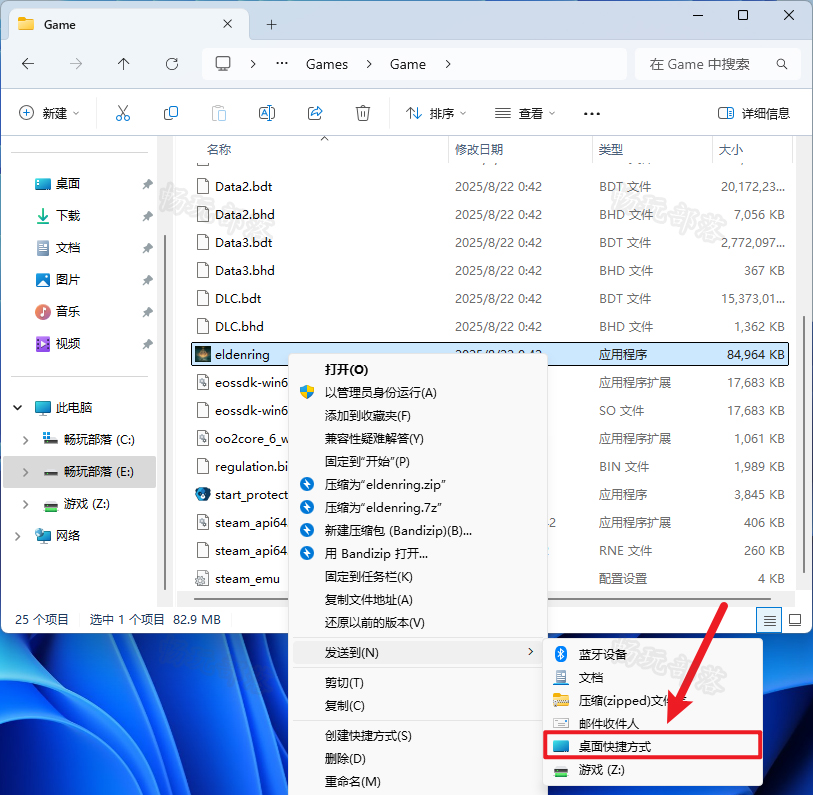Click the Rename icon in toolbar

click(x=267, y=113)
